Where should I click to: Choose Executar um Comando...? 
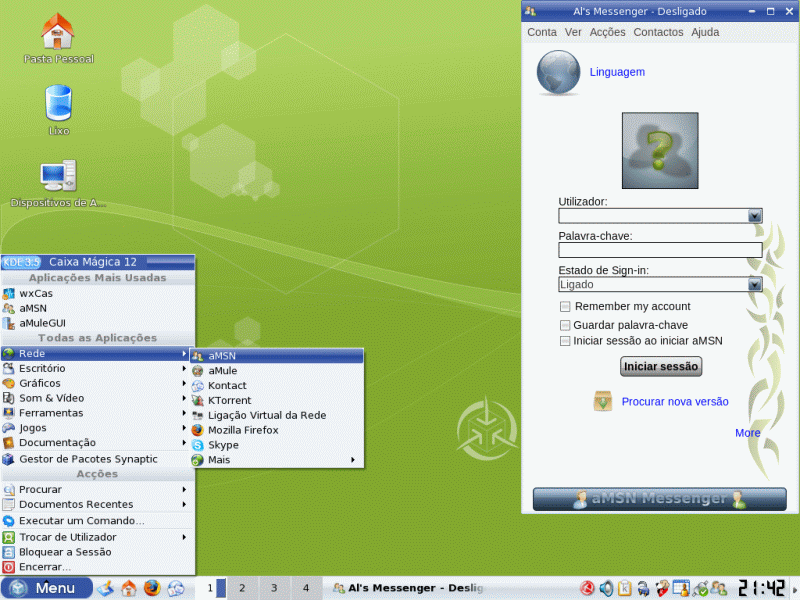(98, 520)
